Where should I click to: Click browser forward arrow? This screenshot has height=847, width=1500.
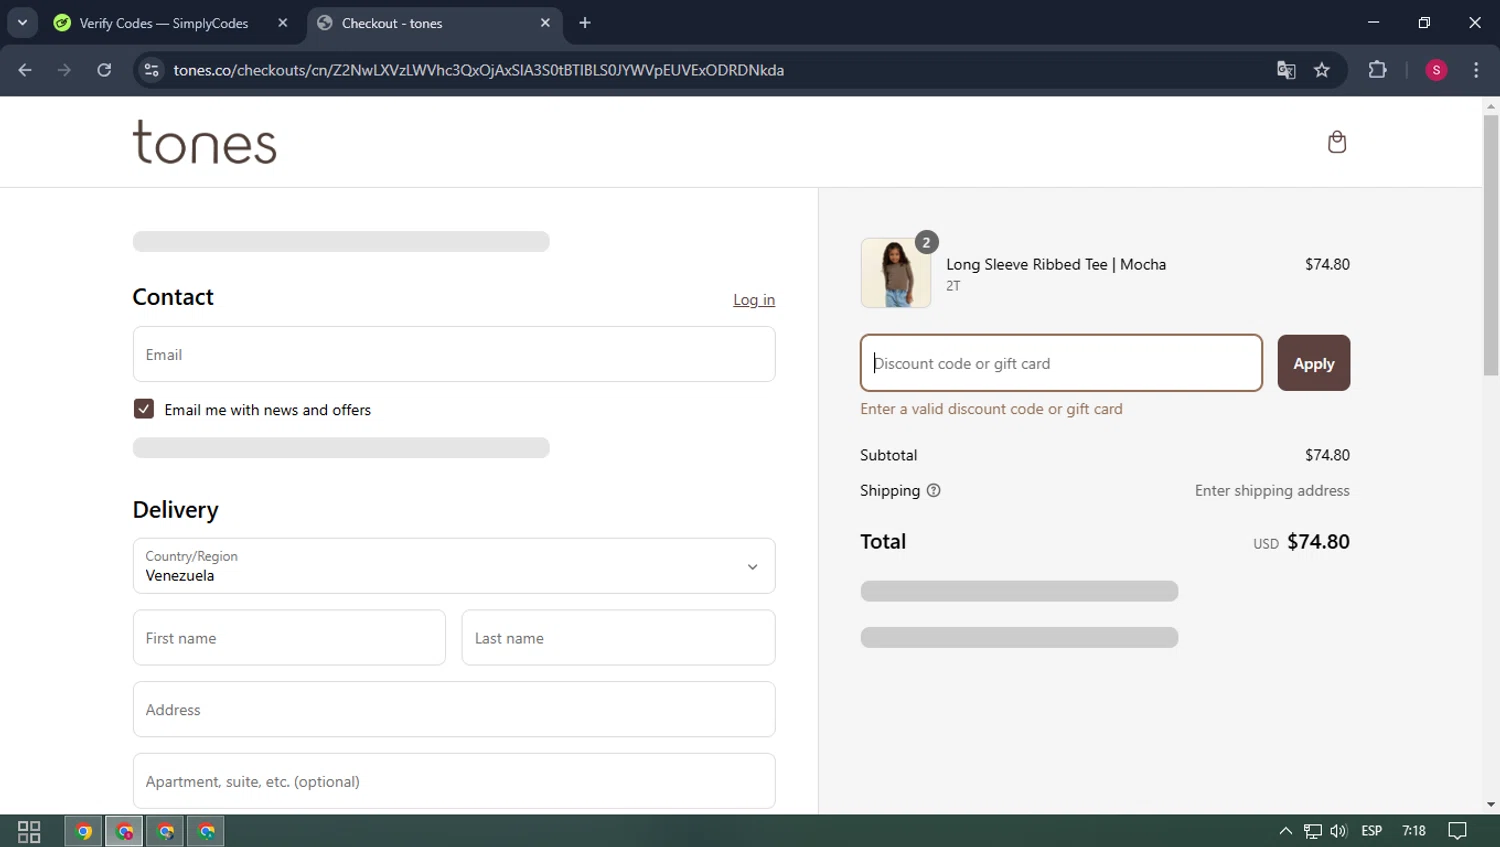64,70
